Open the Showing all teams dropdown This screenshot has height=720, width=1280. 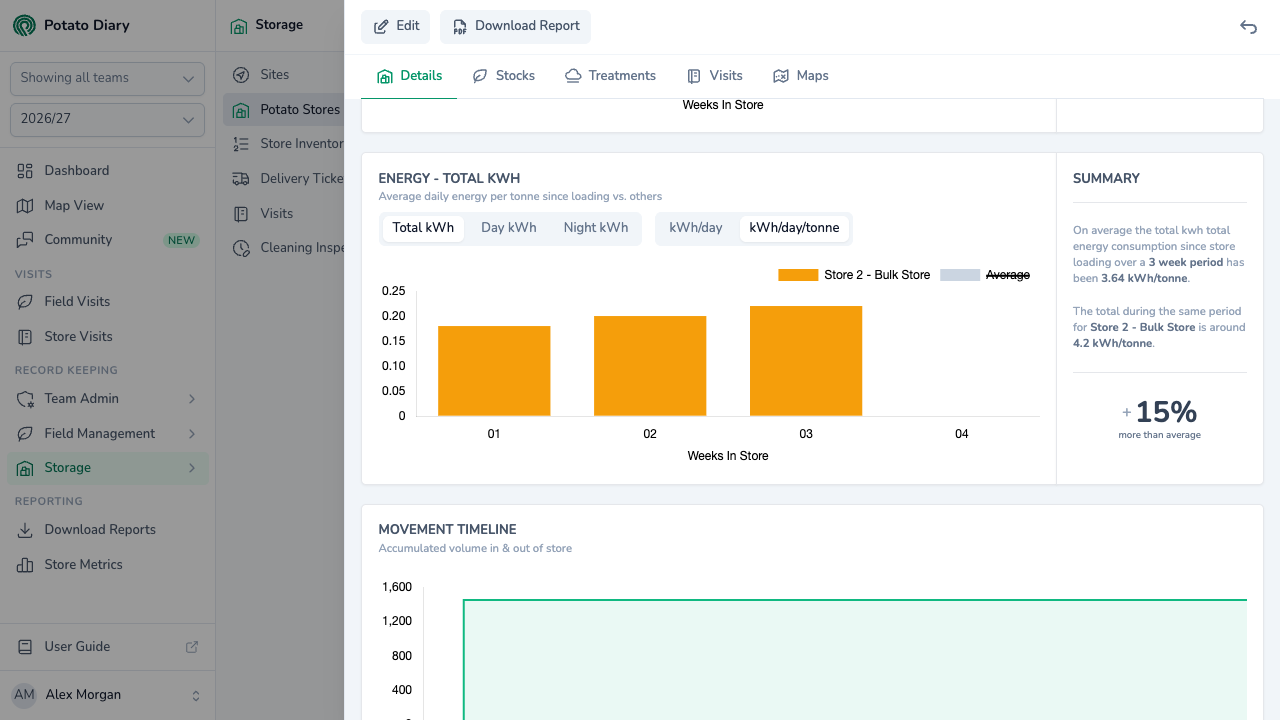(x=107, y=78)
